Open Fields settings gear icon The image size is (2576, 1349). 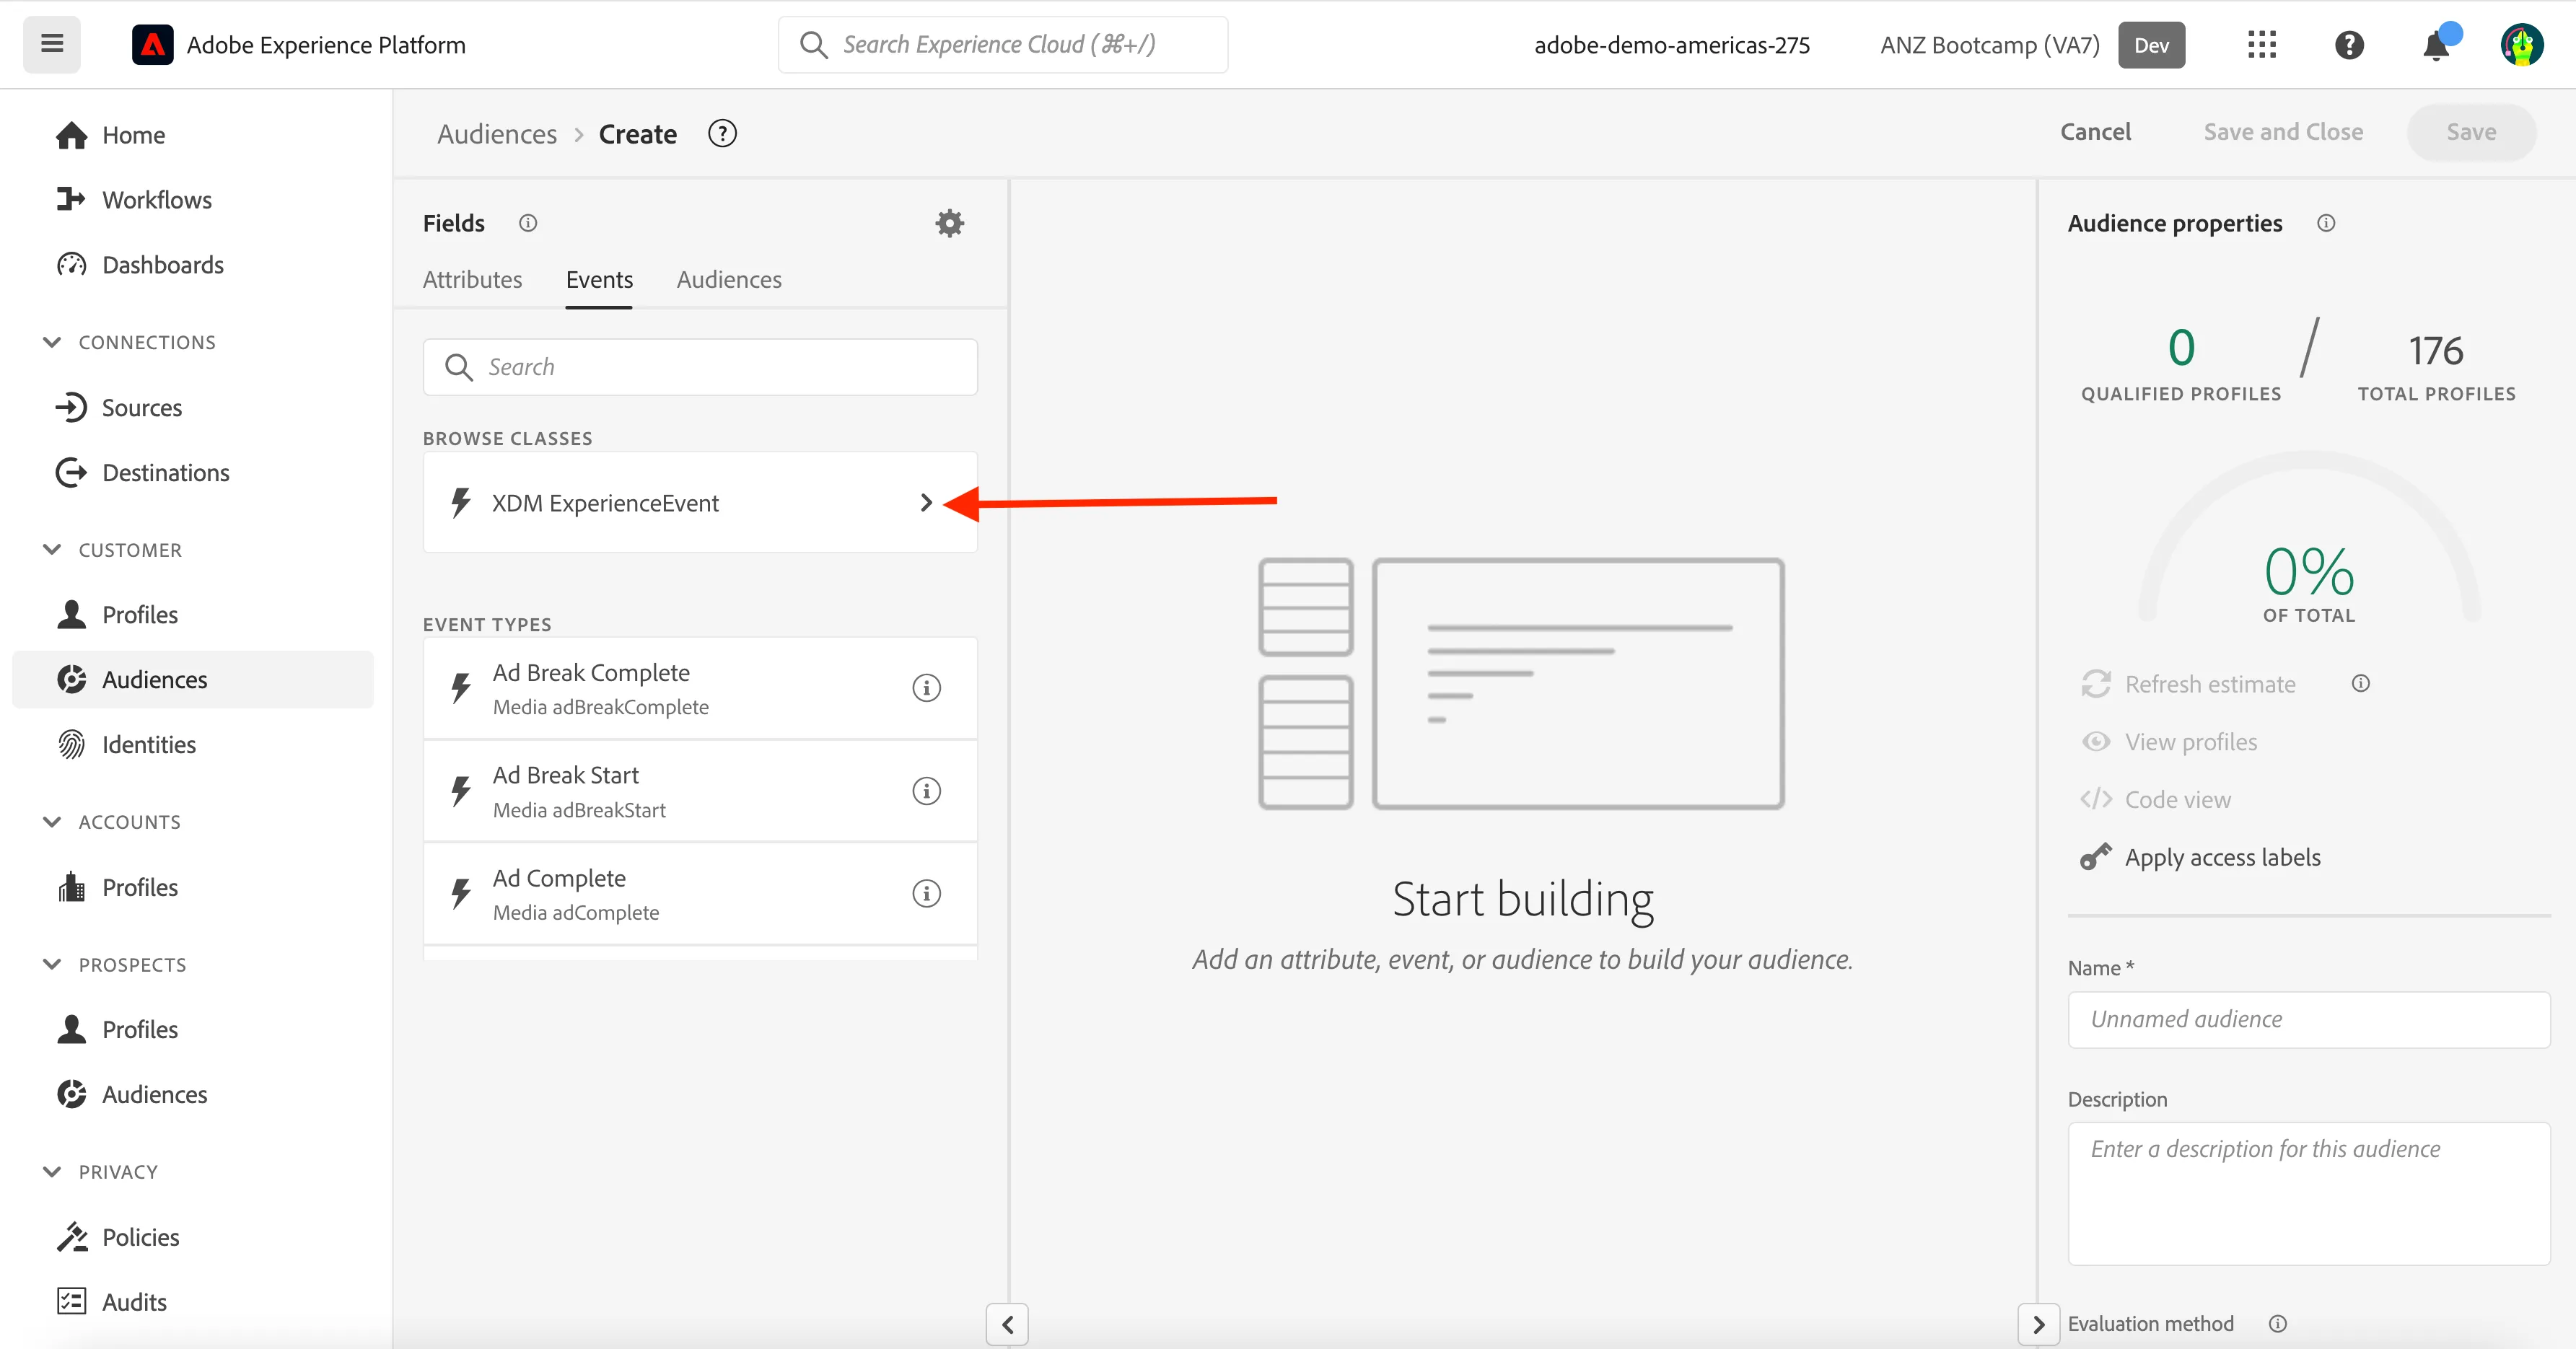[x=949, y=223]
